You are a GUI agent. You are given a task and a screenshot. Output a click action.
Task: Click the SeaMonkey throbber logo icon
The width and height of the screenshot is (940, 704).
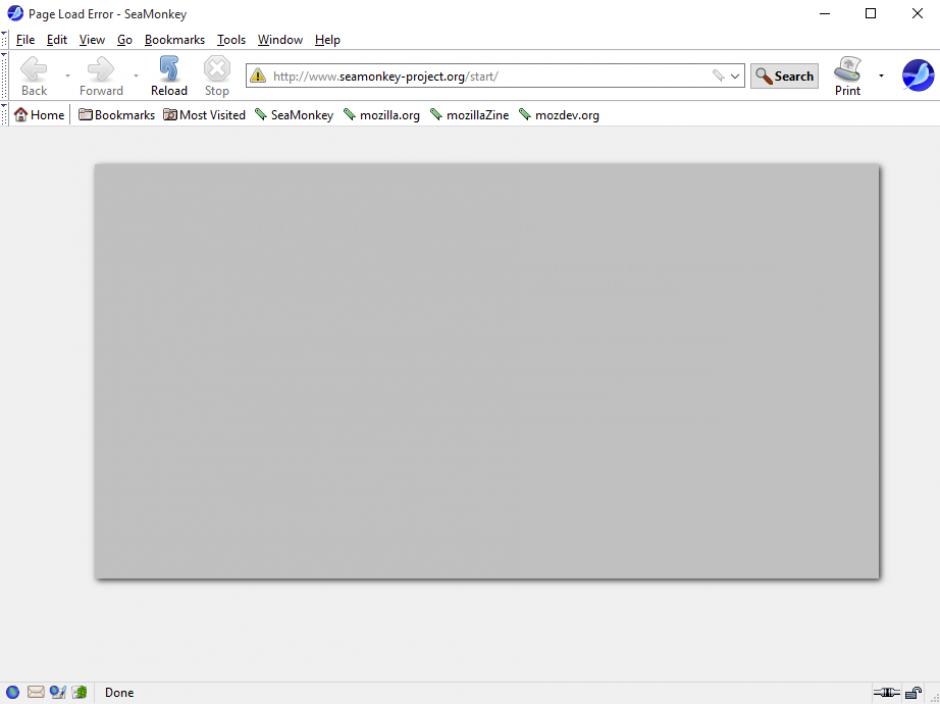(917, 76)
